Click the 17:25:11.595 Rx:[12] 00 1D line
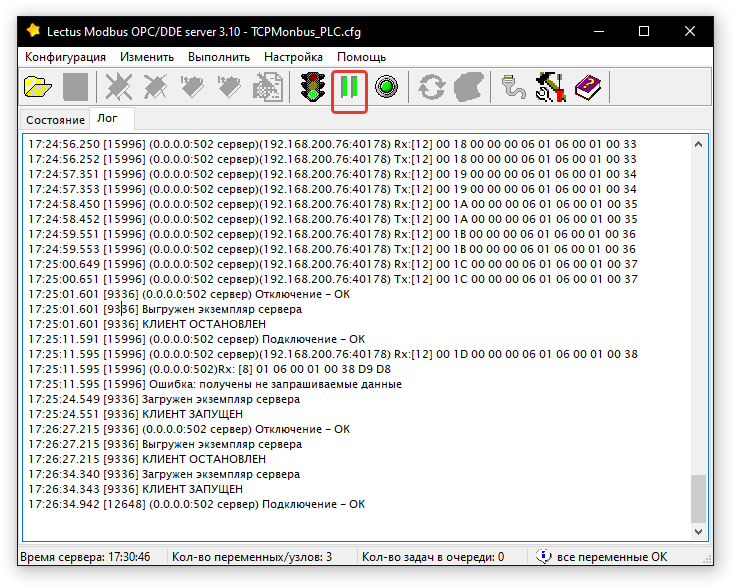Viewport: 735px width, 588px height. (333, 354)
